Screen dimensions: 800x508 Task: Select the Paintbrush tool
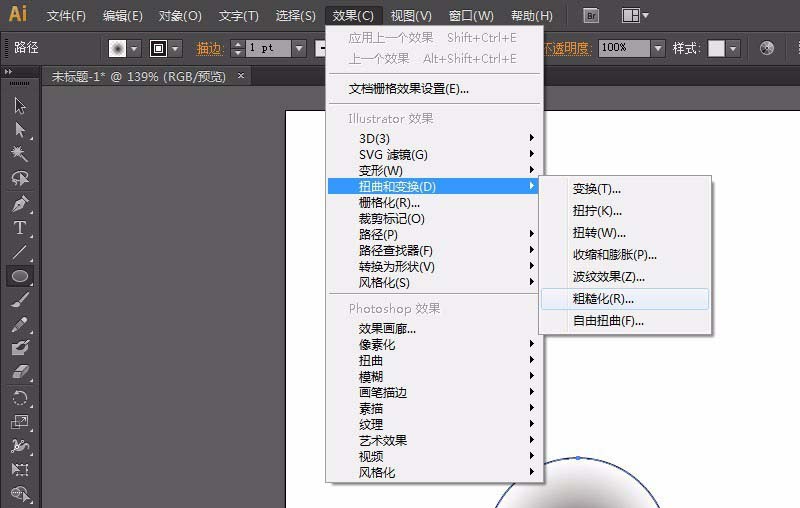click(x=20, y=300)
